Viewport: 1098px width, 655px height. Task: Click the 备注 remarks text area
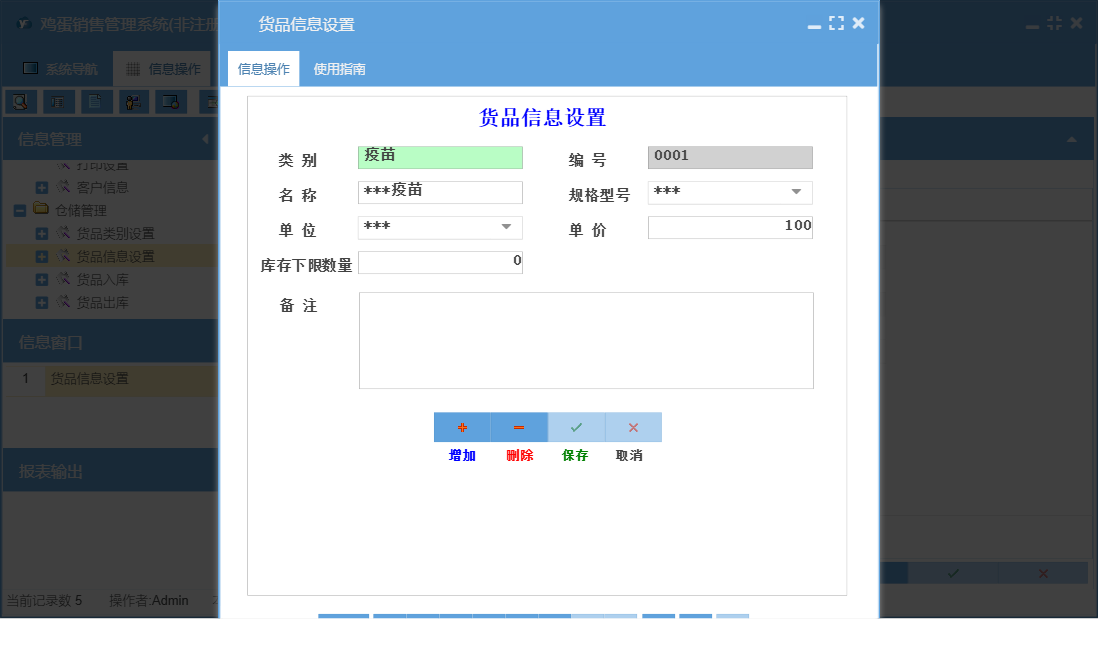pos(585,340)
